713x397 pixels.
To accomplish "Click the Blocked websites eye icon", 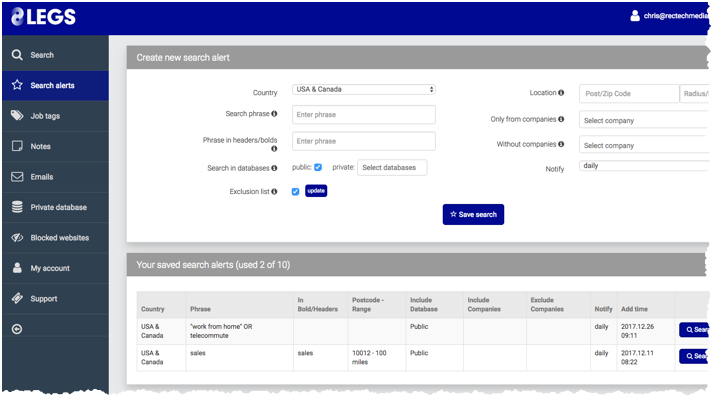I will point(17,237).
